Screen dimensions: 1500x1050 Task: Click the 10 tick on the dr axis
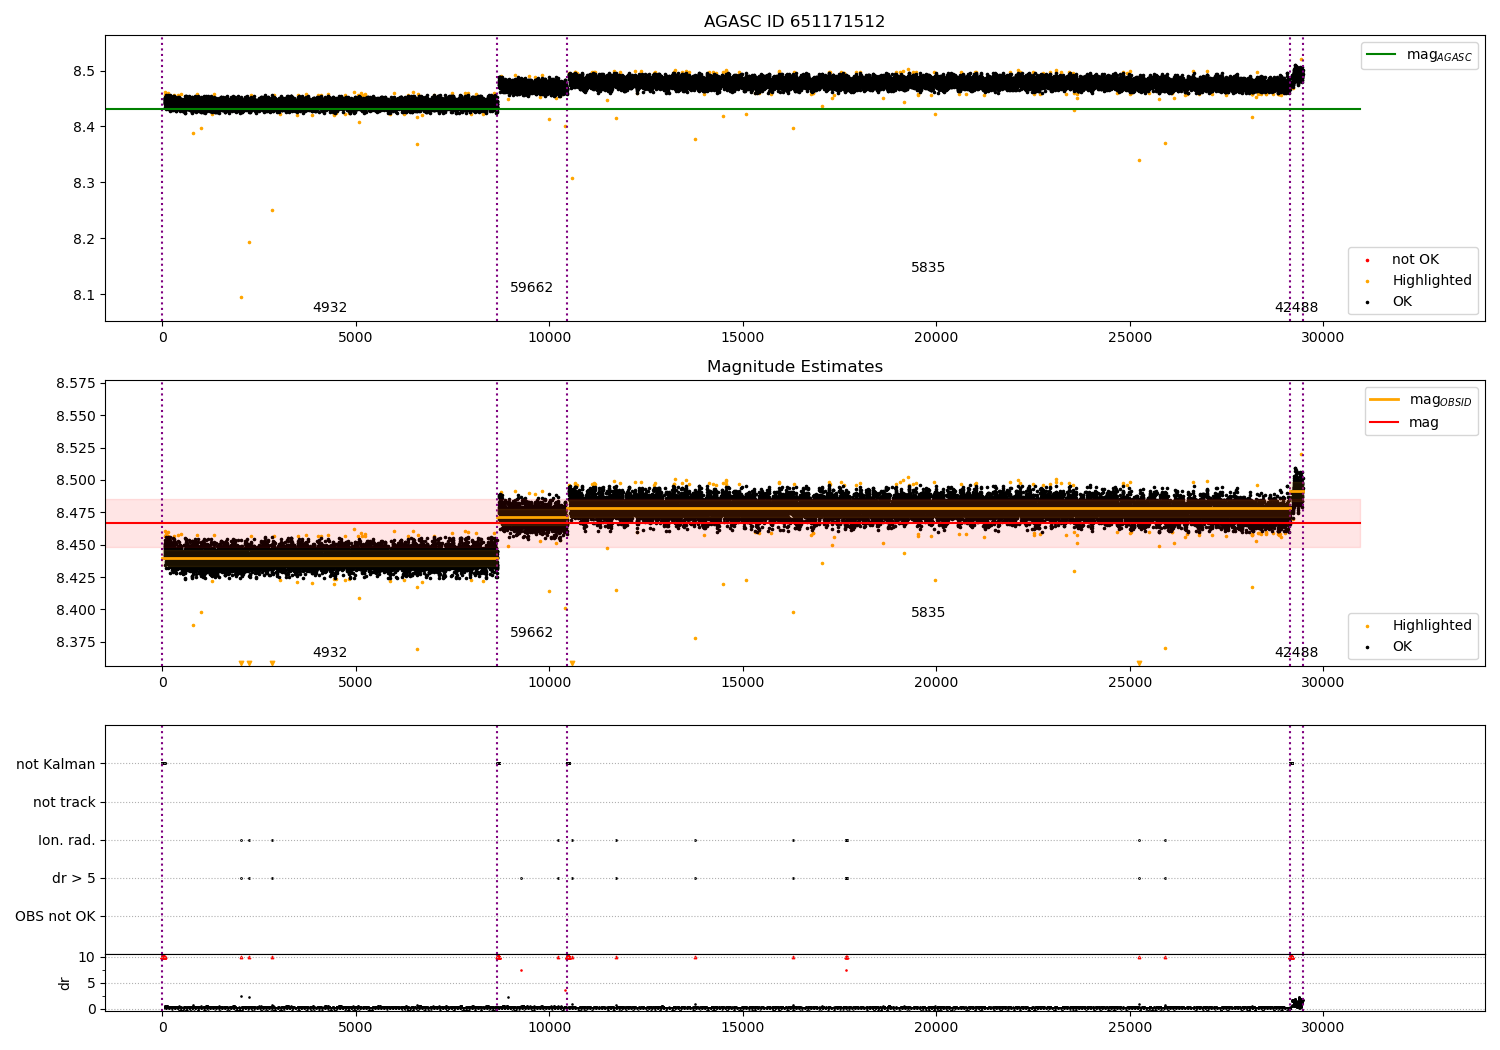click(86, 957)
